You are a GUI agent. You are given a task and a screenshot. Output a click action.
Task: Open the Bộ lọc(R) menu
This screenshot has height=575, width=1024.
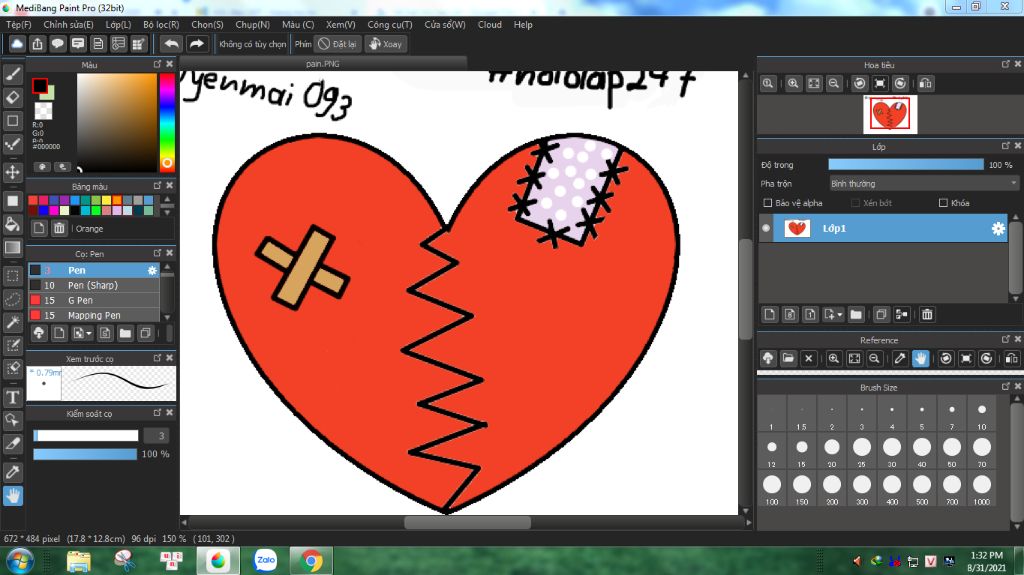point(161,24)
